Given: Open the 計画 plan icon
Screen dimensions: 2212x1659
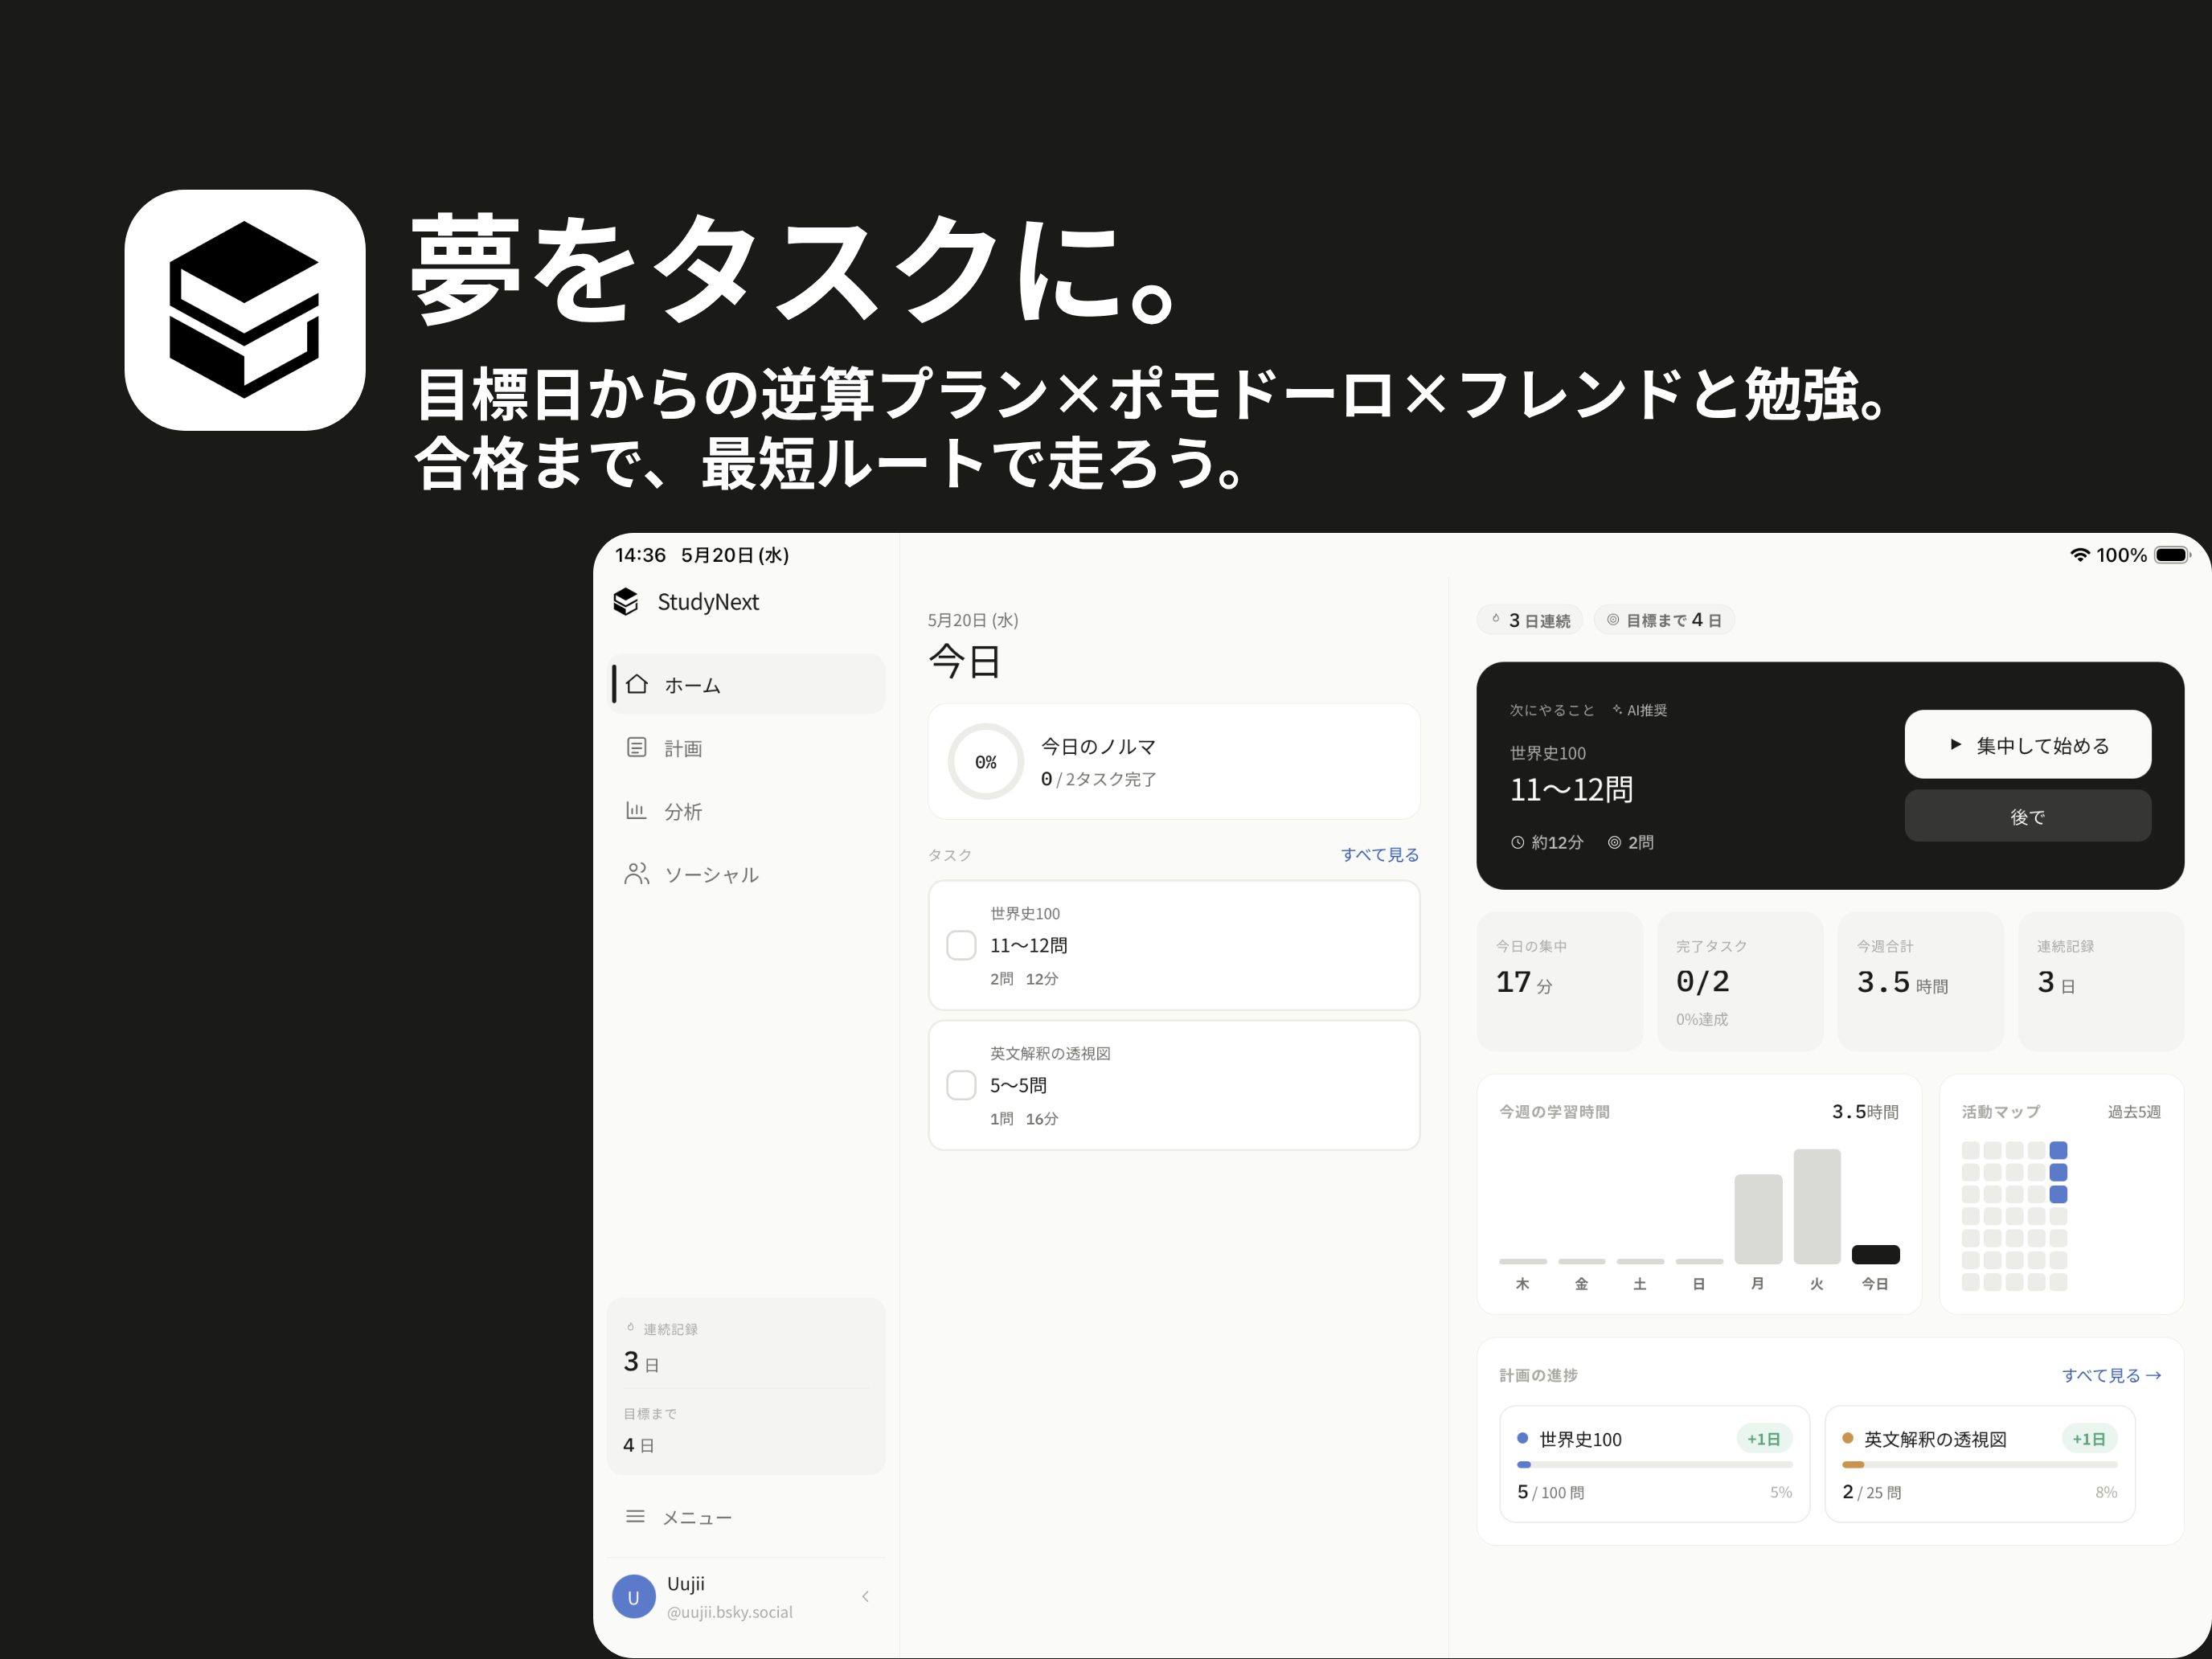Looking at the screenshot, I should point(637,747).
